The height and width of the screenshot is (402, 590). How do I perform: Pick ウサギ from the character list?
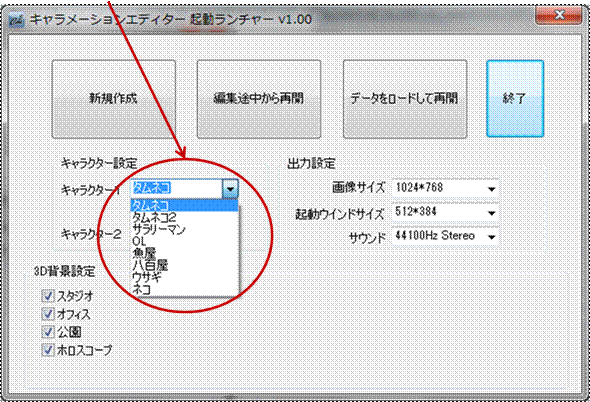(x=184, y=278)
